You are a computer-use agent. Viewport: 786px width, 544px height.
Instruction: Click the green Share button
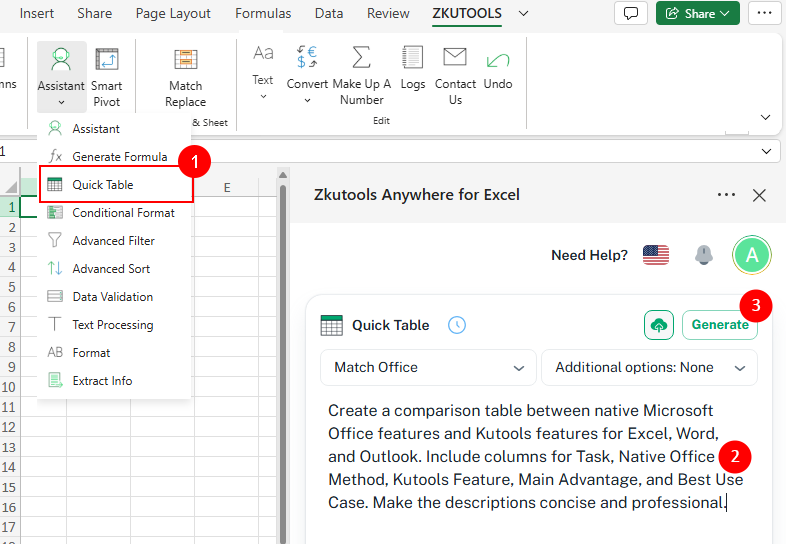(698, 13)
